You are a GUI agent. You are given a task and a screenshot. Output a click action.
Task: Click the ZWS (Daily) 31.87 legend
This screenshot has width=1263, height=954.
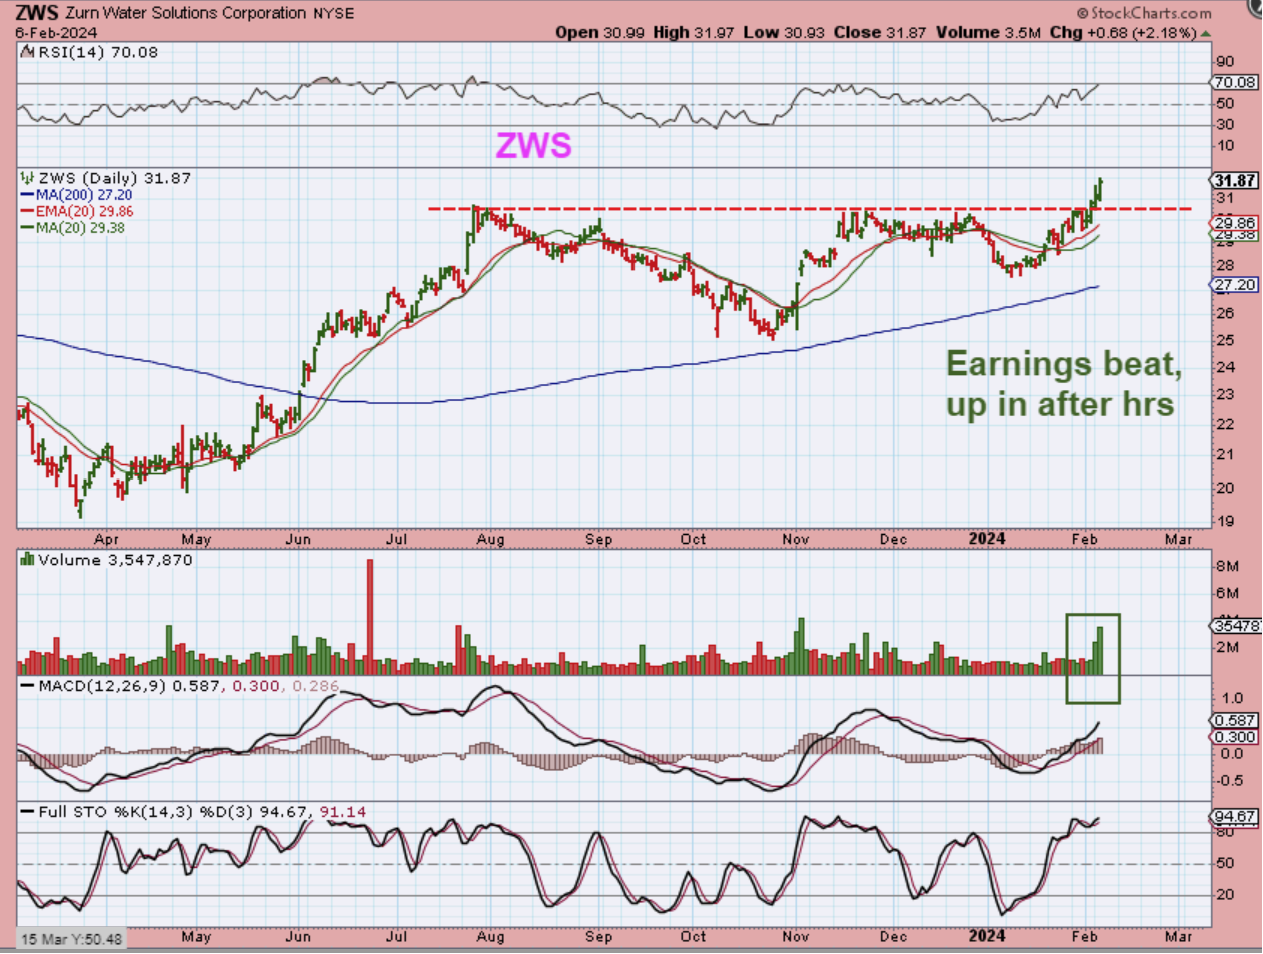click(115, 178)
